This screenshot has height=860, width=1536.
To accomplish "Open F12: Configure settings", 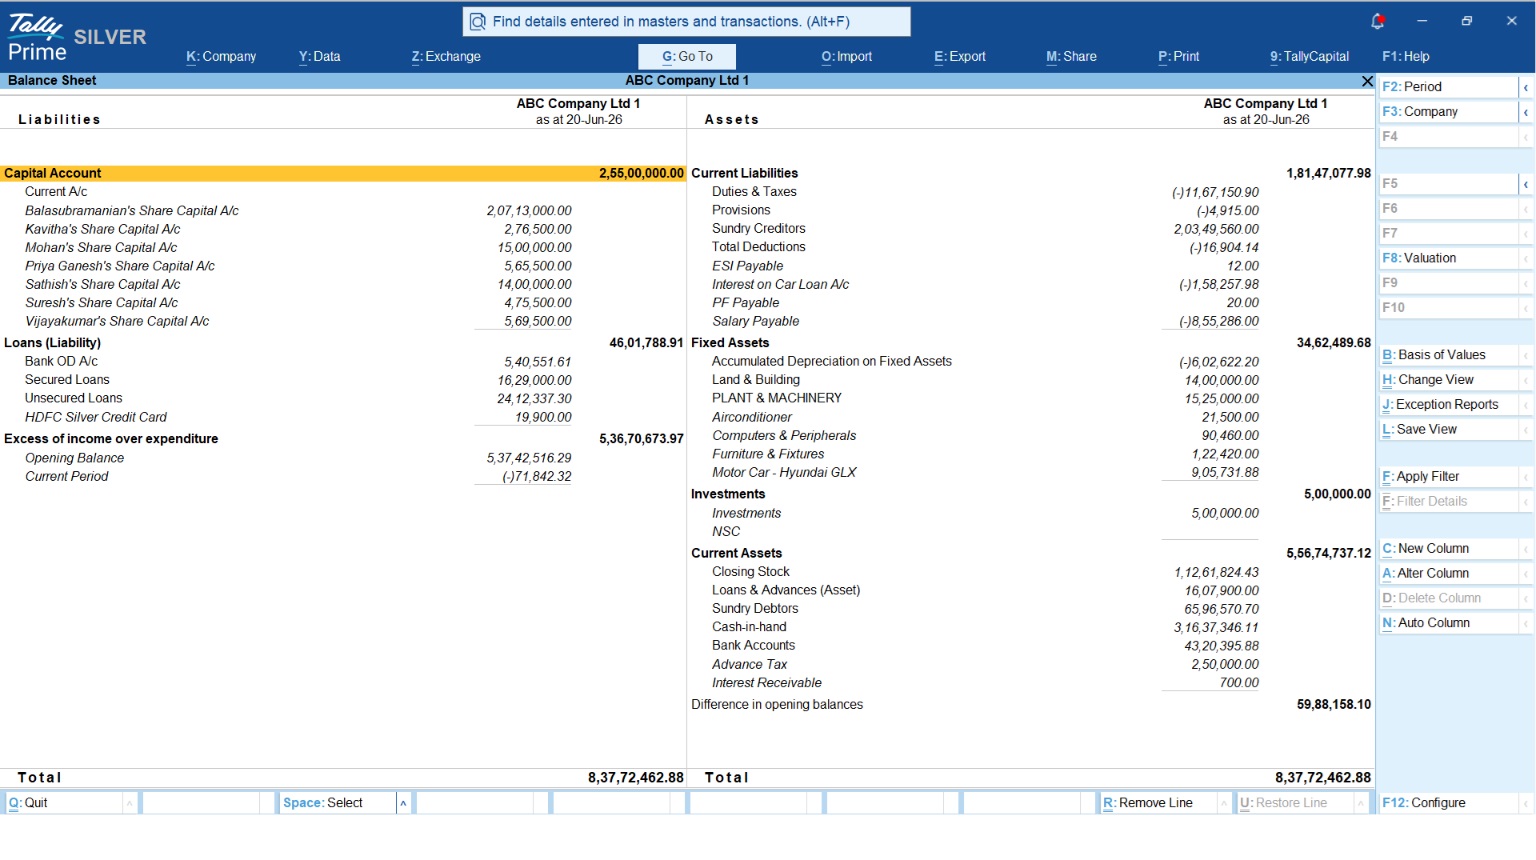I will 1449,803.
